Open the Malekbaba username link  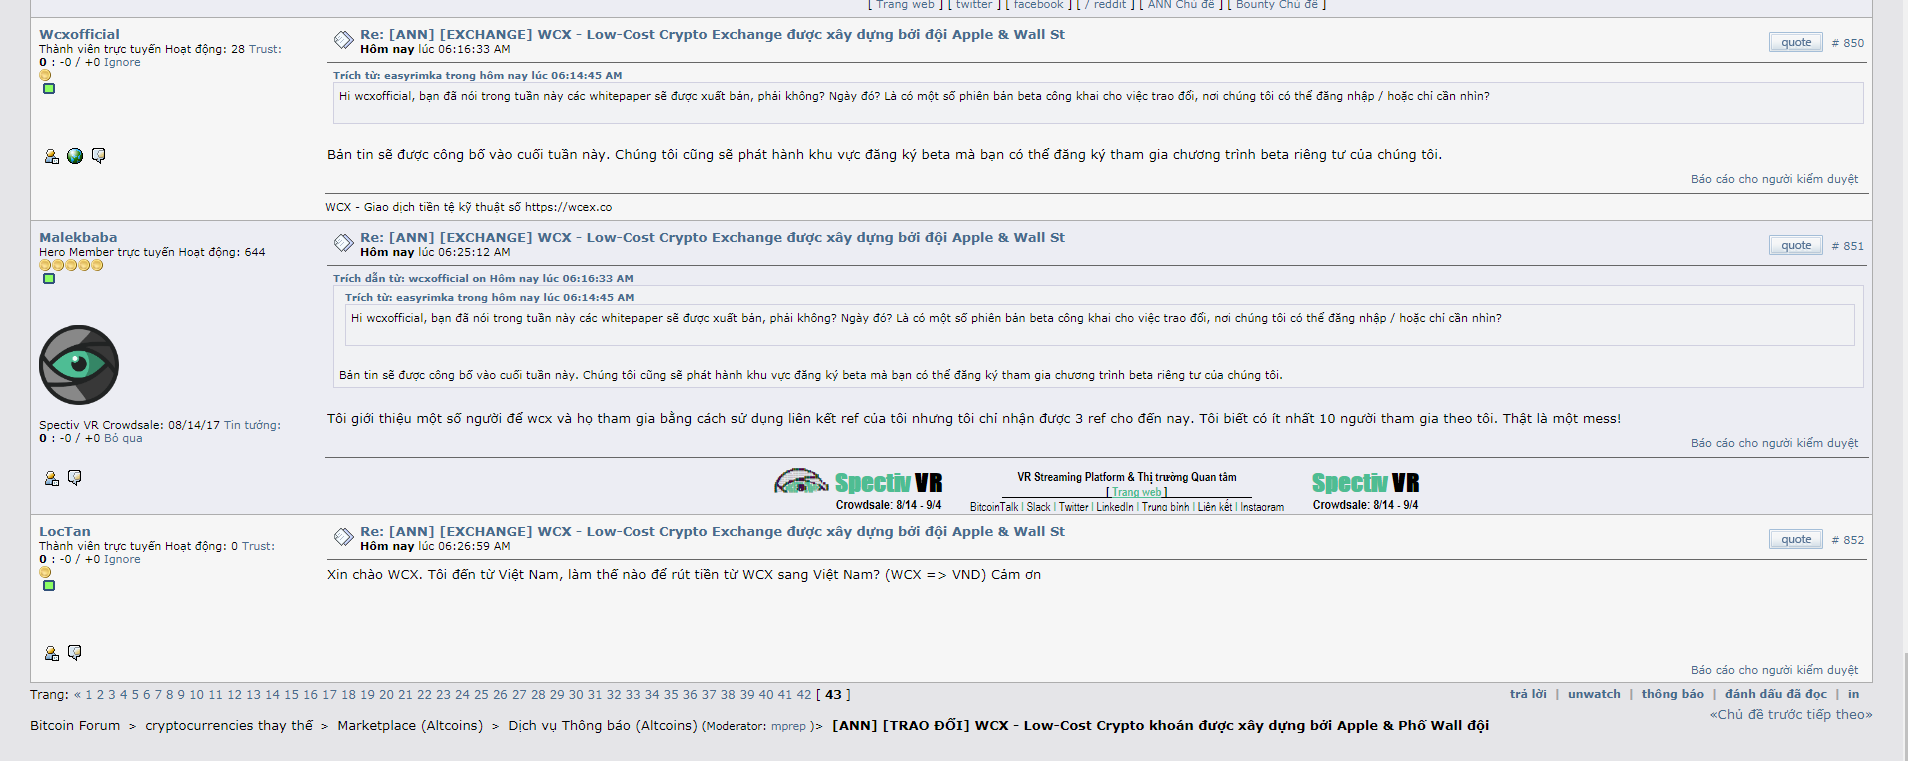(78, 237)
